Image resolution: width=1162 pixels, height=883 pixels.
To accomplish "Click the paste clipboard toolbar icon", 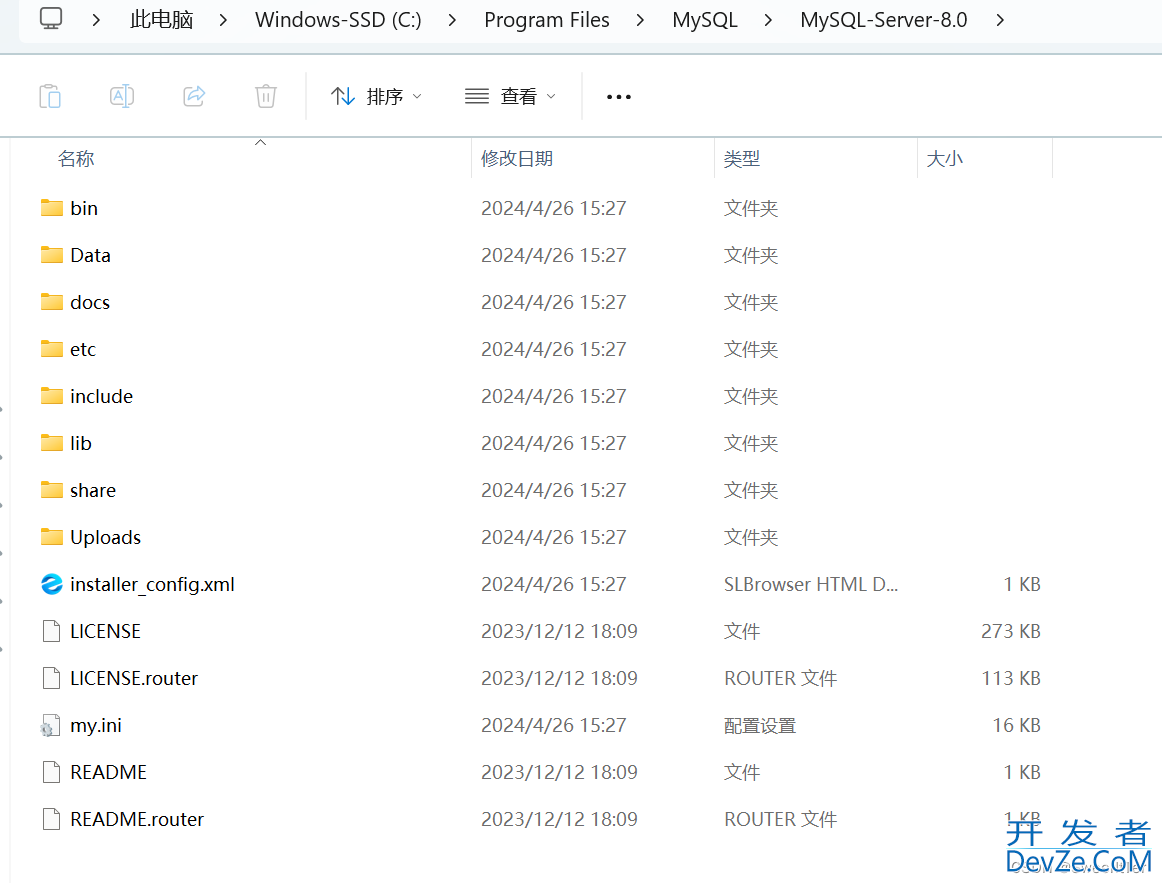I will (x=50, y=96).
